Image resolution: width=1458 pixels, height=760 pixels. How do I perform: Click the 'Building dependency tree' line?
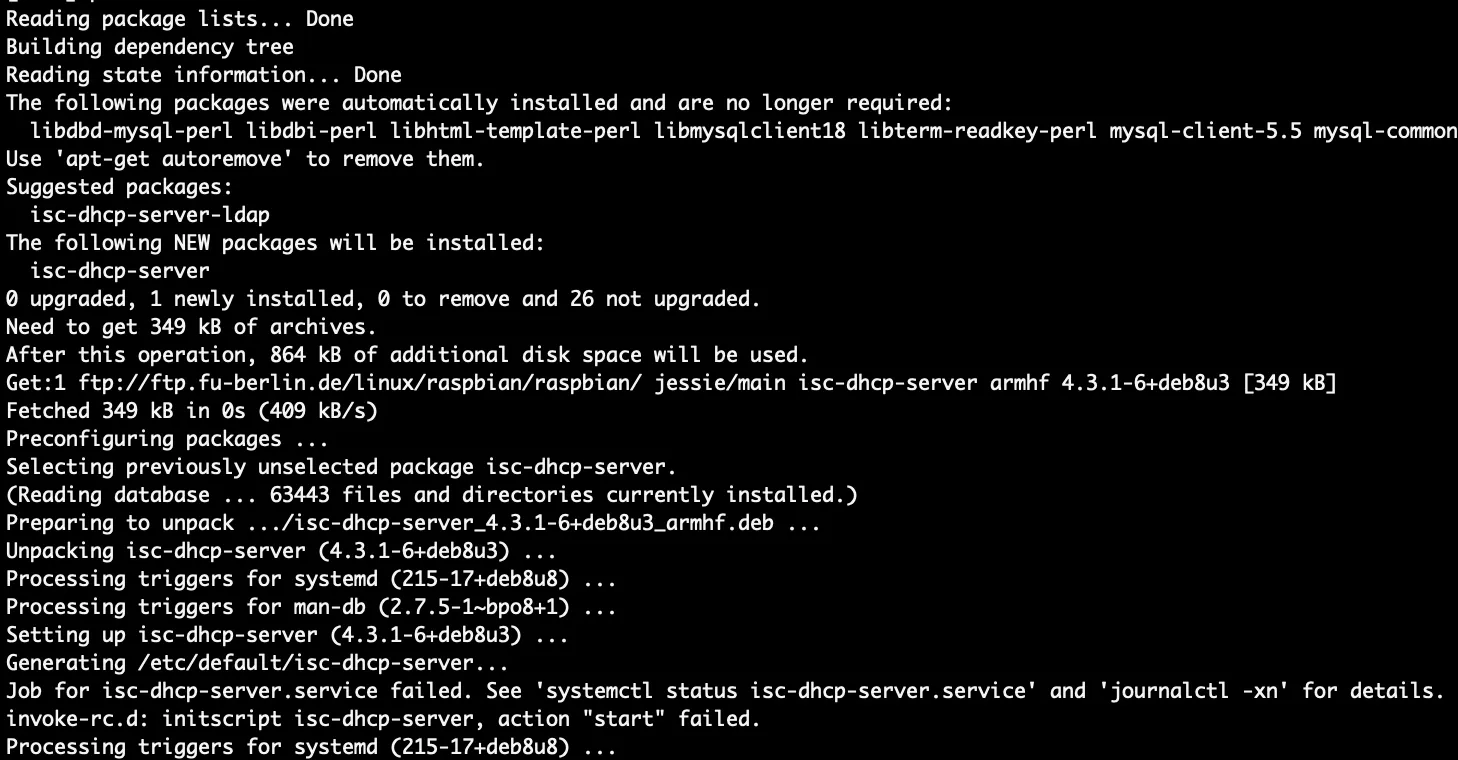[x=150, y=47]
